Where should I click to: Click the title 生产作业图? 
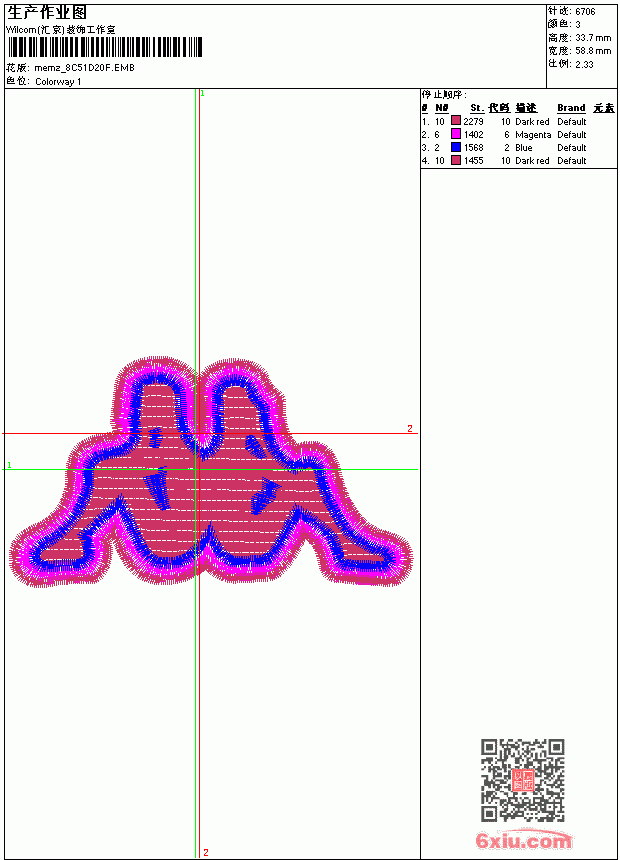[46, 12]
